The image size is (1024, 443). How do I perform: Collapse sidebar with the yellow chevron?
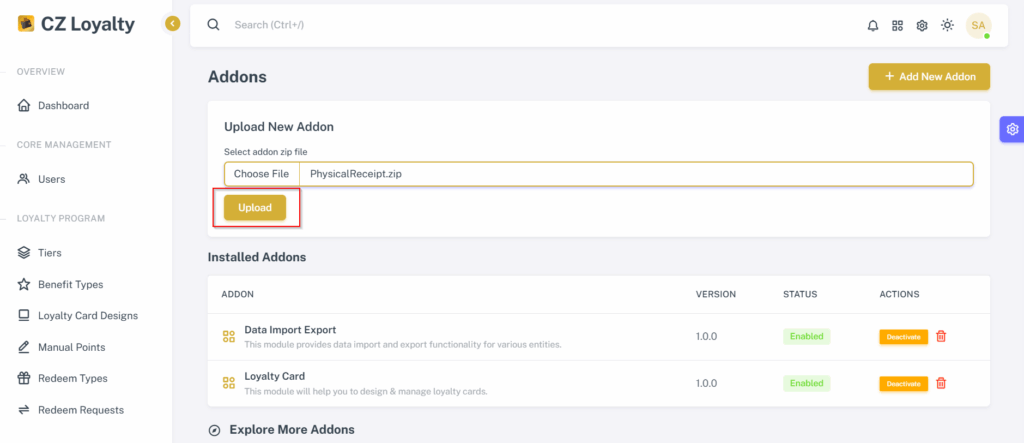(172, 24)
